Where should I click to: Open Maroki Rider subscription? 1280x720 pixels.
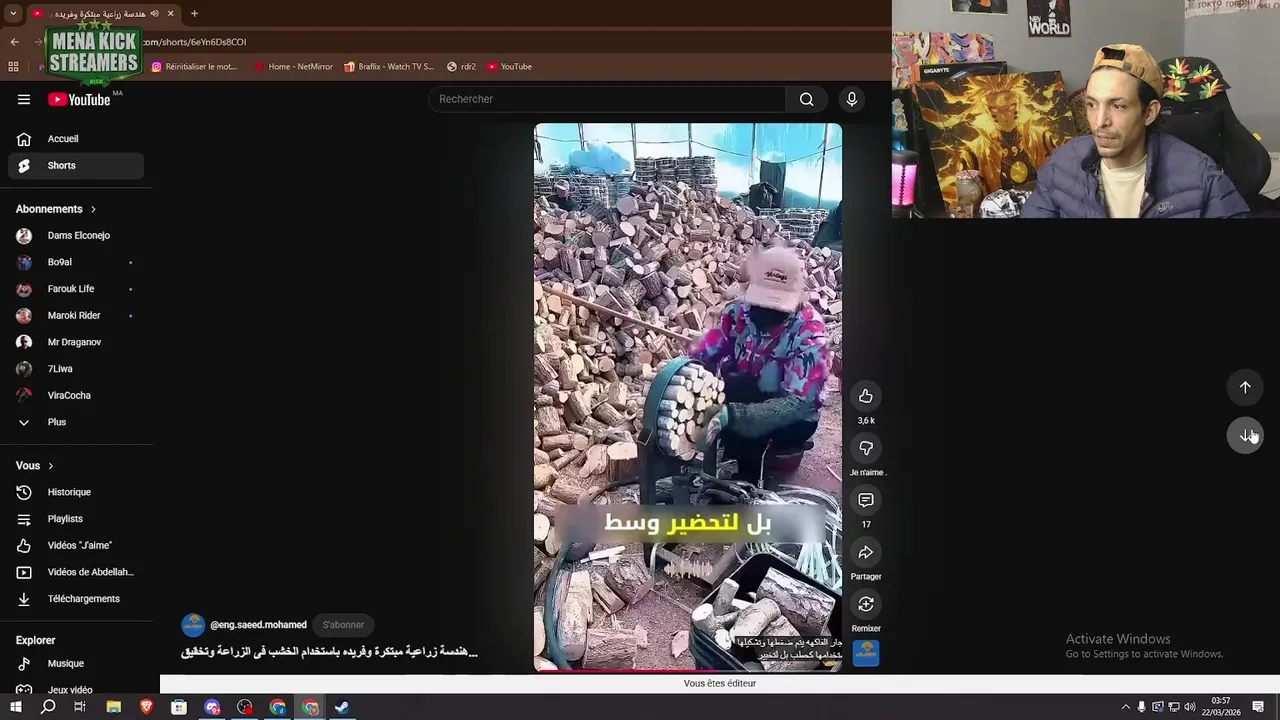(x=76, y=316)
